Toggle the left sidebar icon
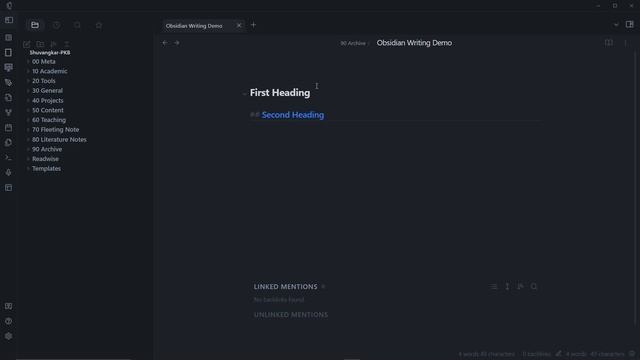640x360 pixels. (9, 20)
